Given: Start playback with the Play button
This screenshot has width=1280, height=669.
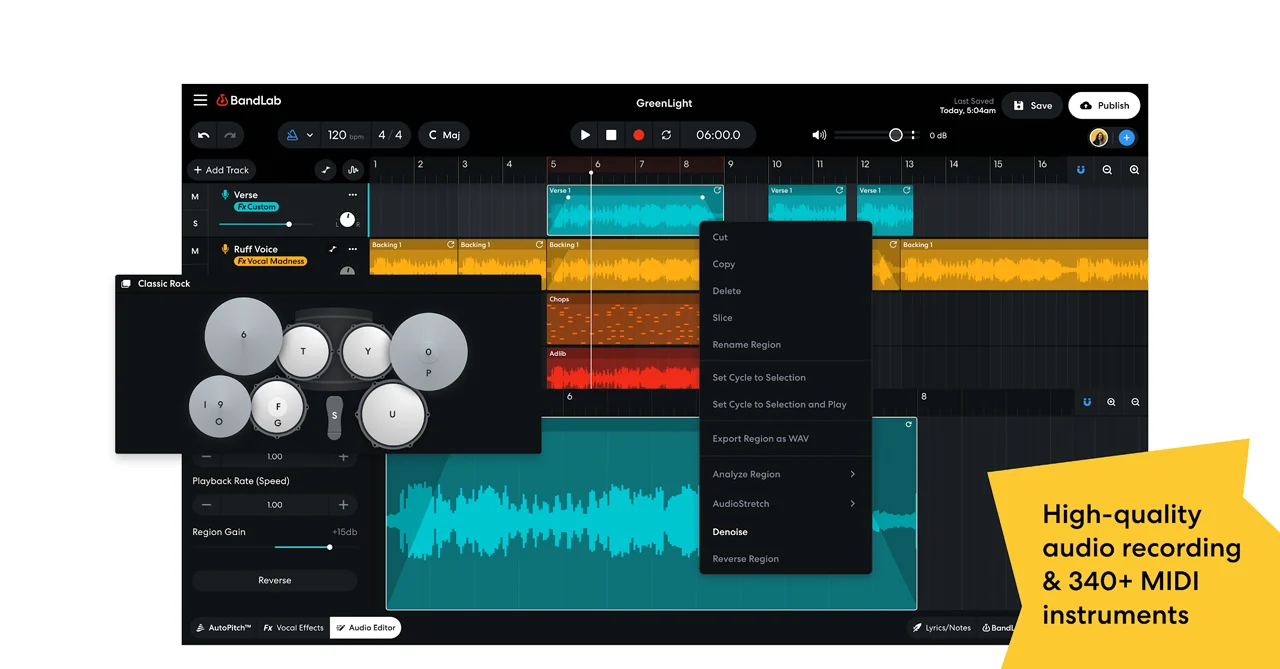Looking at the screenshot, I should coord(585,135).
